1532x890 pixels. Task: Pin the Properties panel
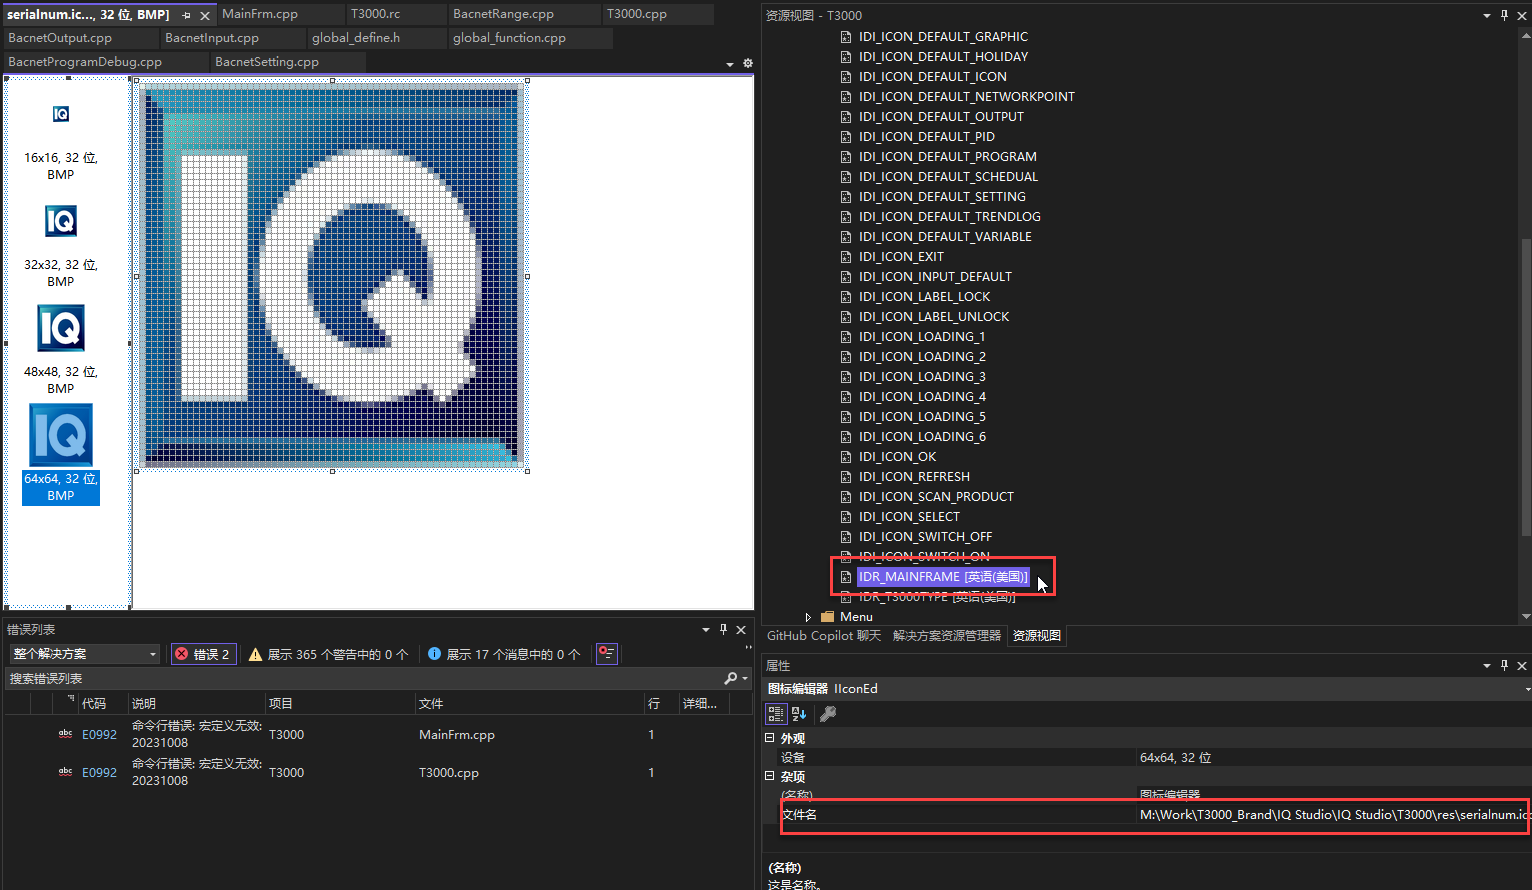(1504, 665)
